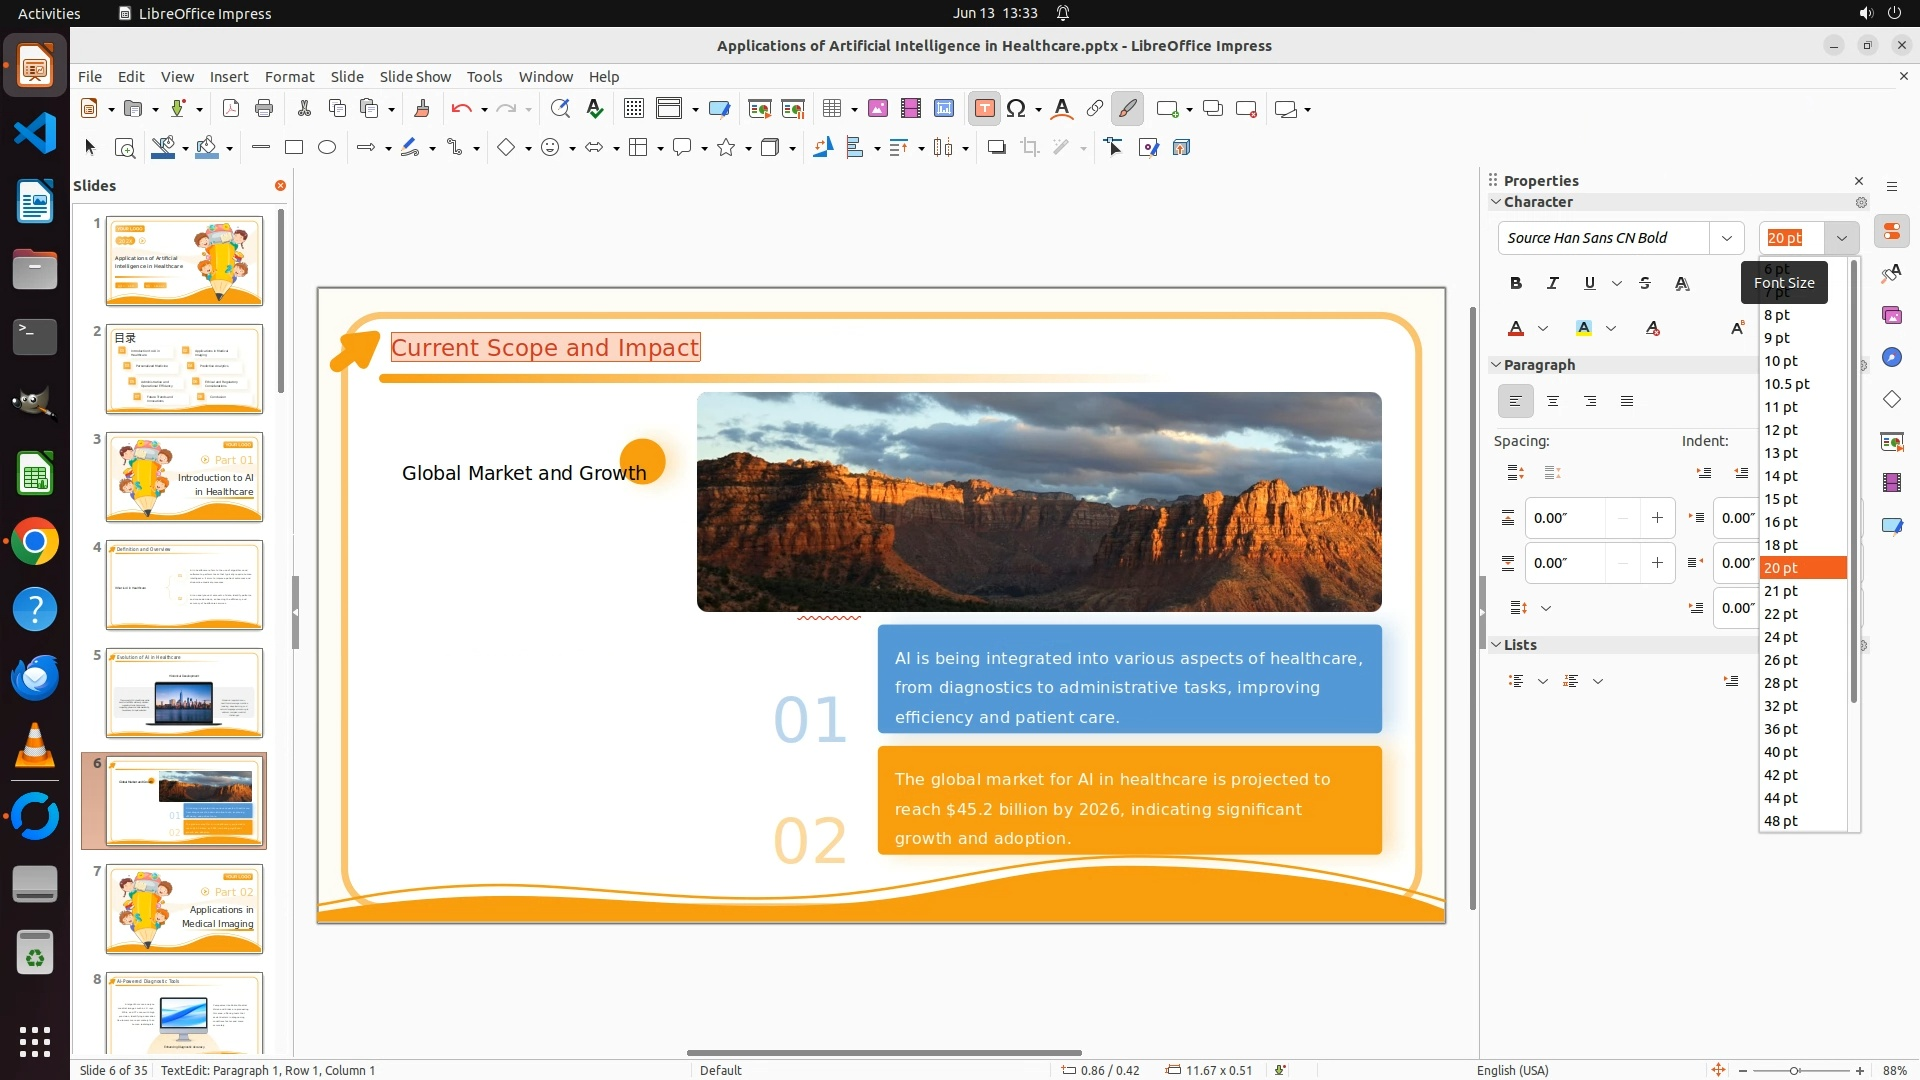Choose 36 pt from font size list

coord(1781,729)
